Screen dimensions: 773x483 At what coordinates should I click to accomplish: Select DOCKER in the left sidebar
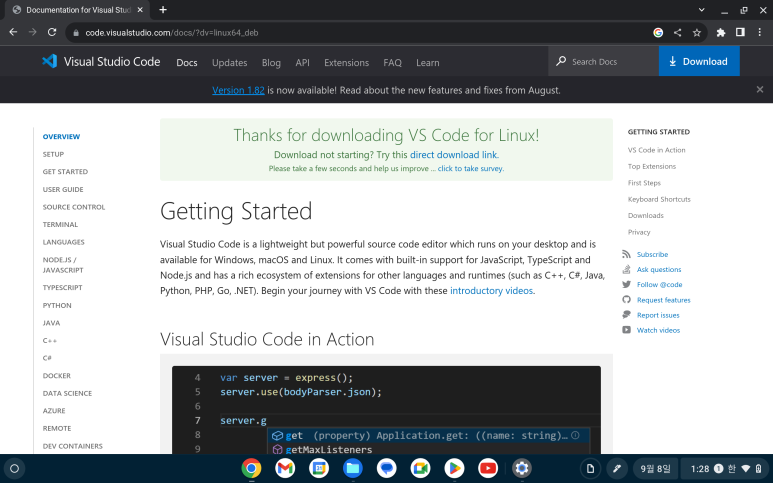(x=57, y=376)
